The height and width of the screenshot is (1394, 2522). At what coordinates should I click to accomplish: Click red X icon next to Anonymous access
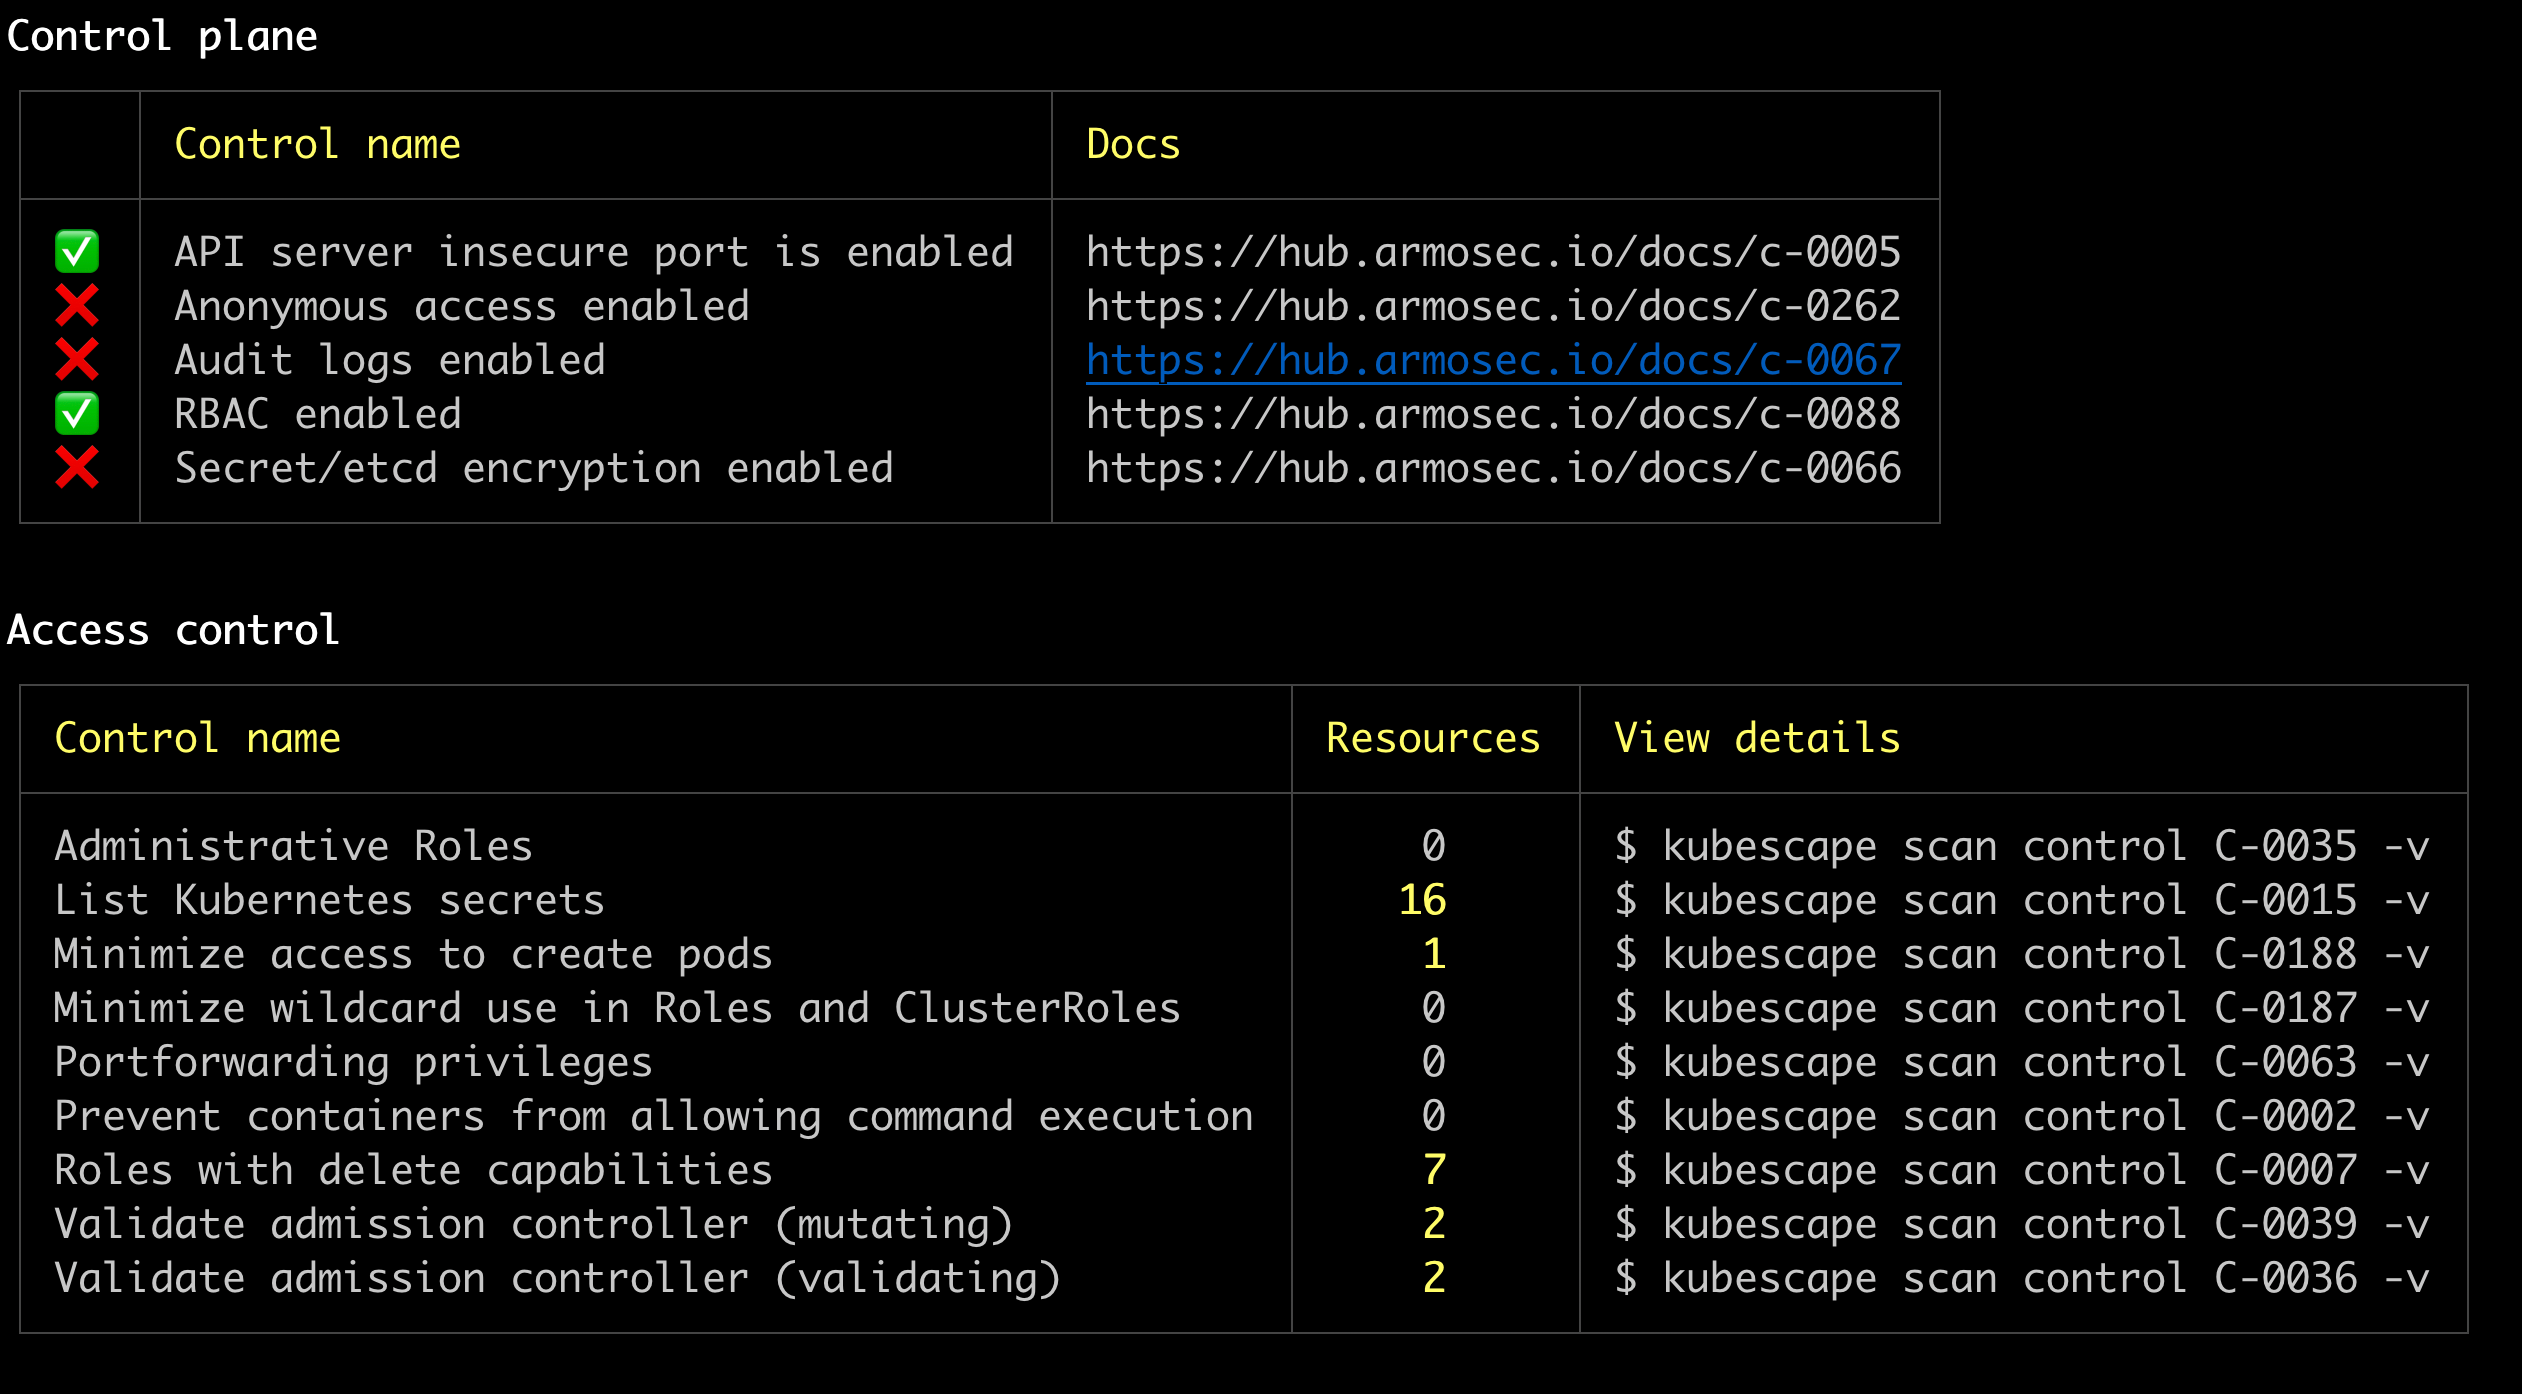pos(77,306)
